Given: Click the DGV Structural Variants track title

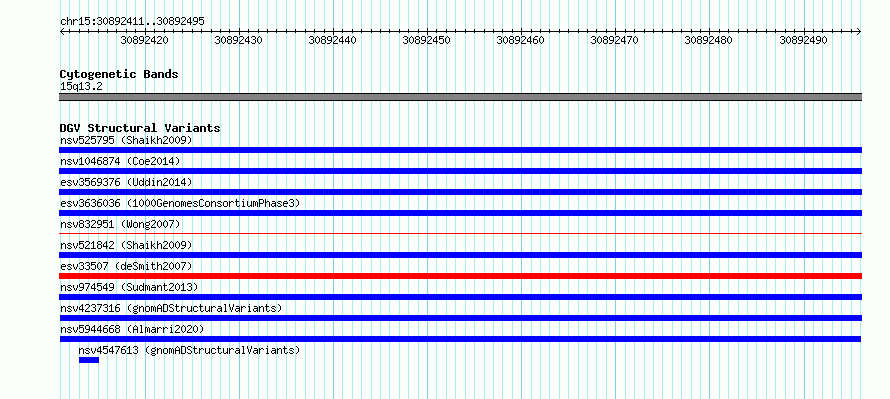Looking at the screenshot, I should click(x=140, y=128).
